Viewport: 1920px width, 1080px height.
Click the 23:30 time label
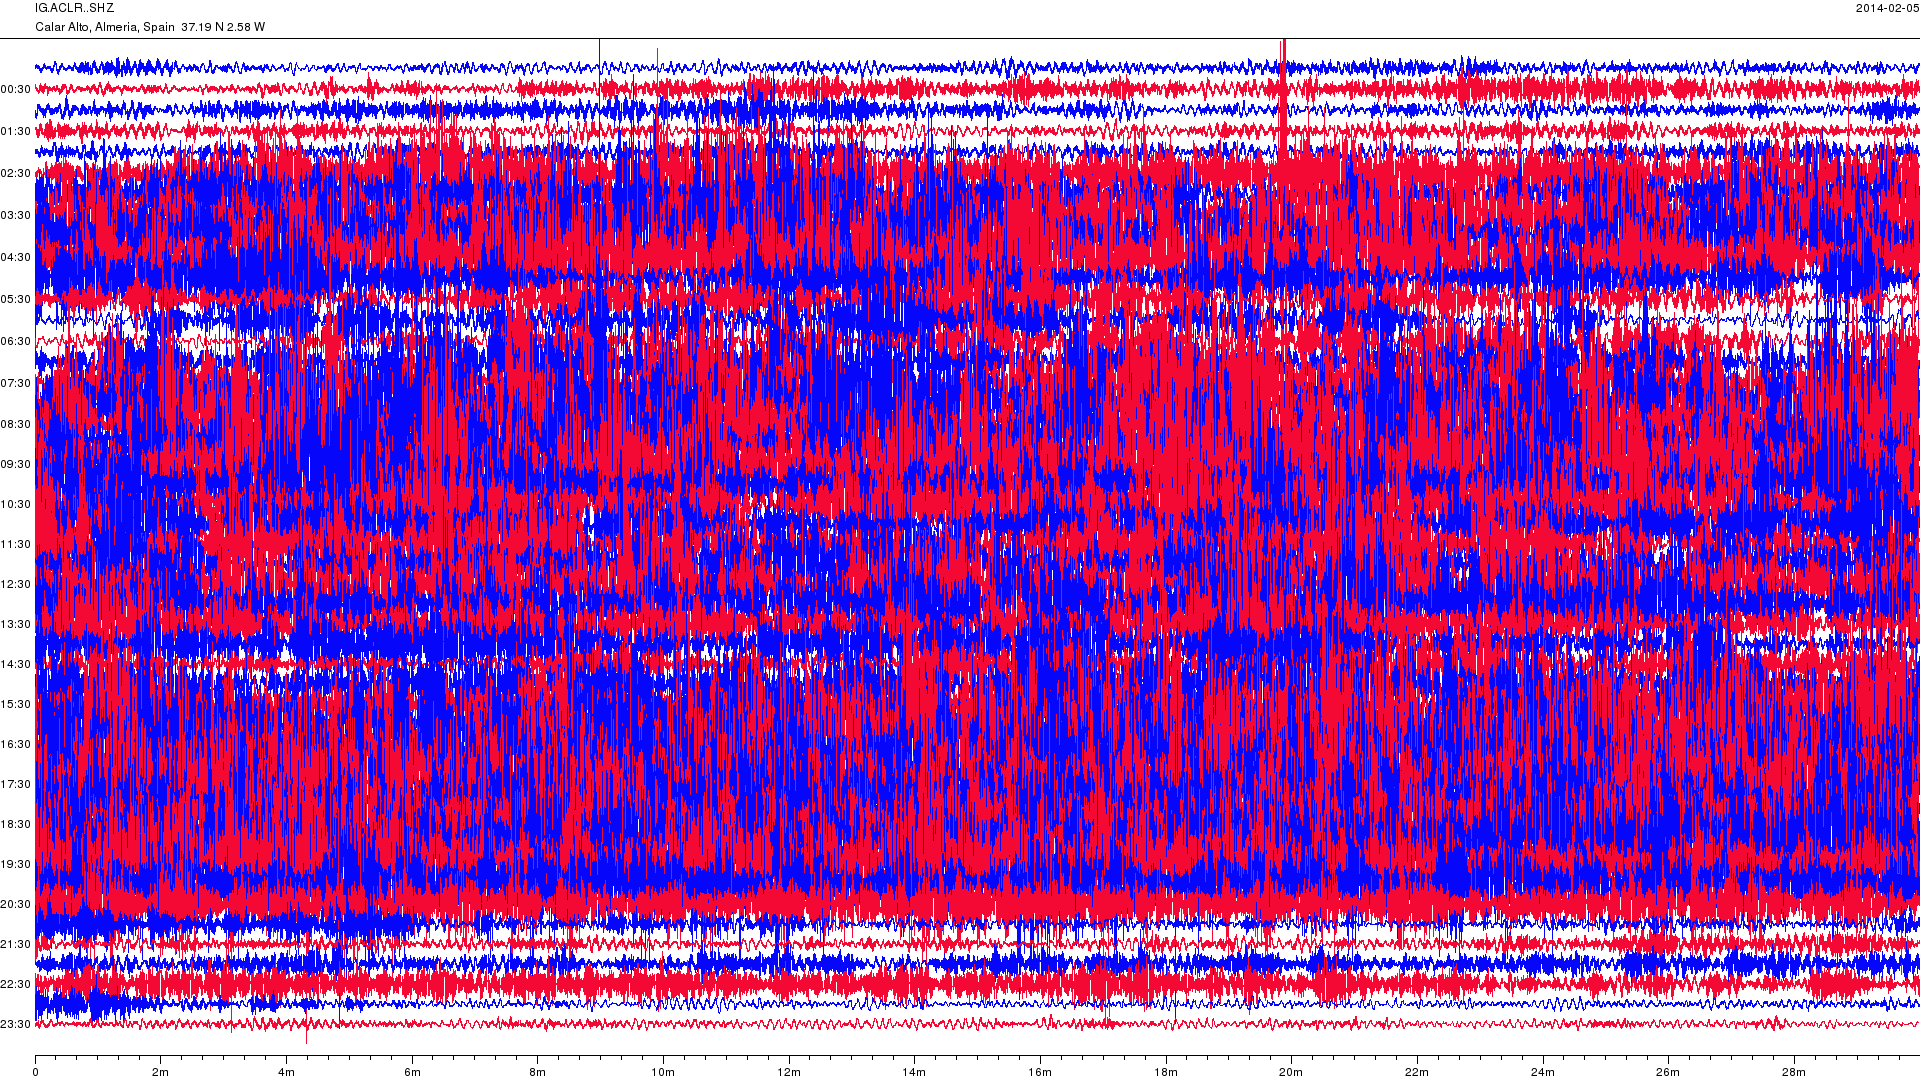(x=16, y=1025)
